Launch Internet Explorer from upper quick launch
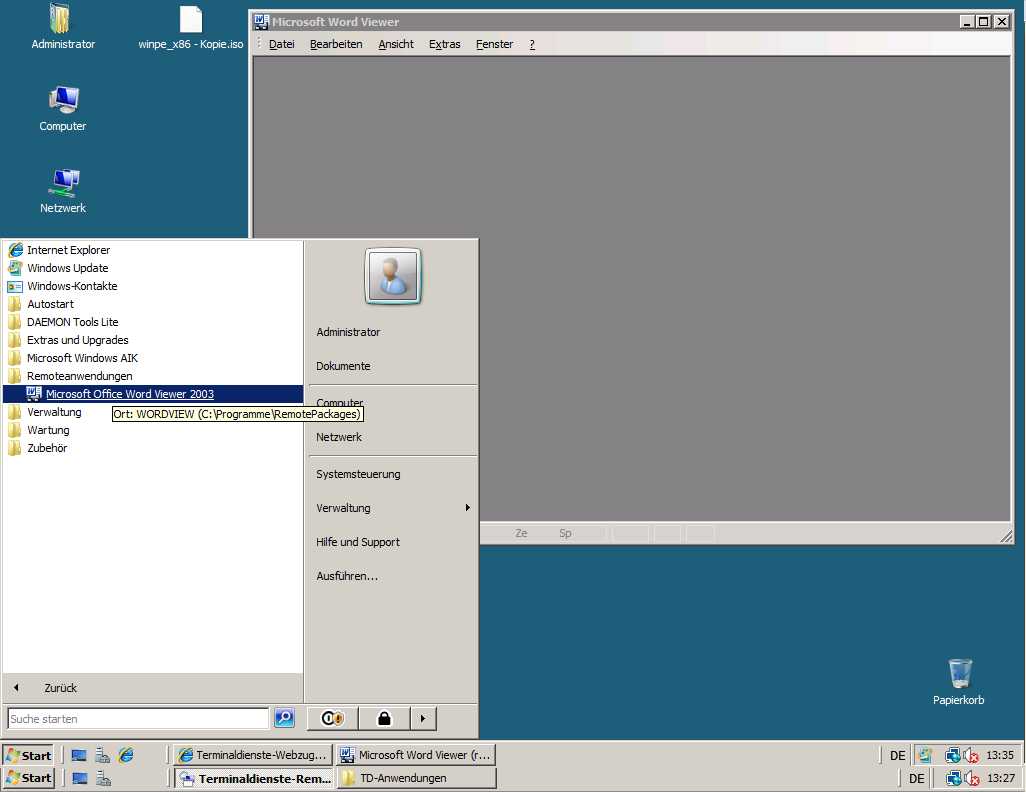Viewport: 1026px width, 792px height. point(126,755)
